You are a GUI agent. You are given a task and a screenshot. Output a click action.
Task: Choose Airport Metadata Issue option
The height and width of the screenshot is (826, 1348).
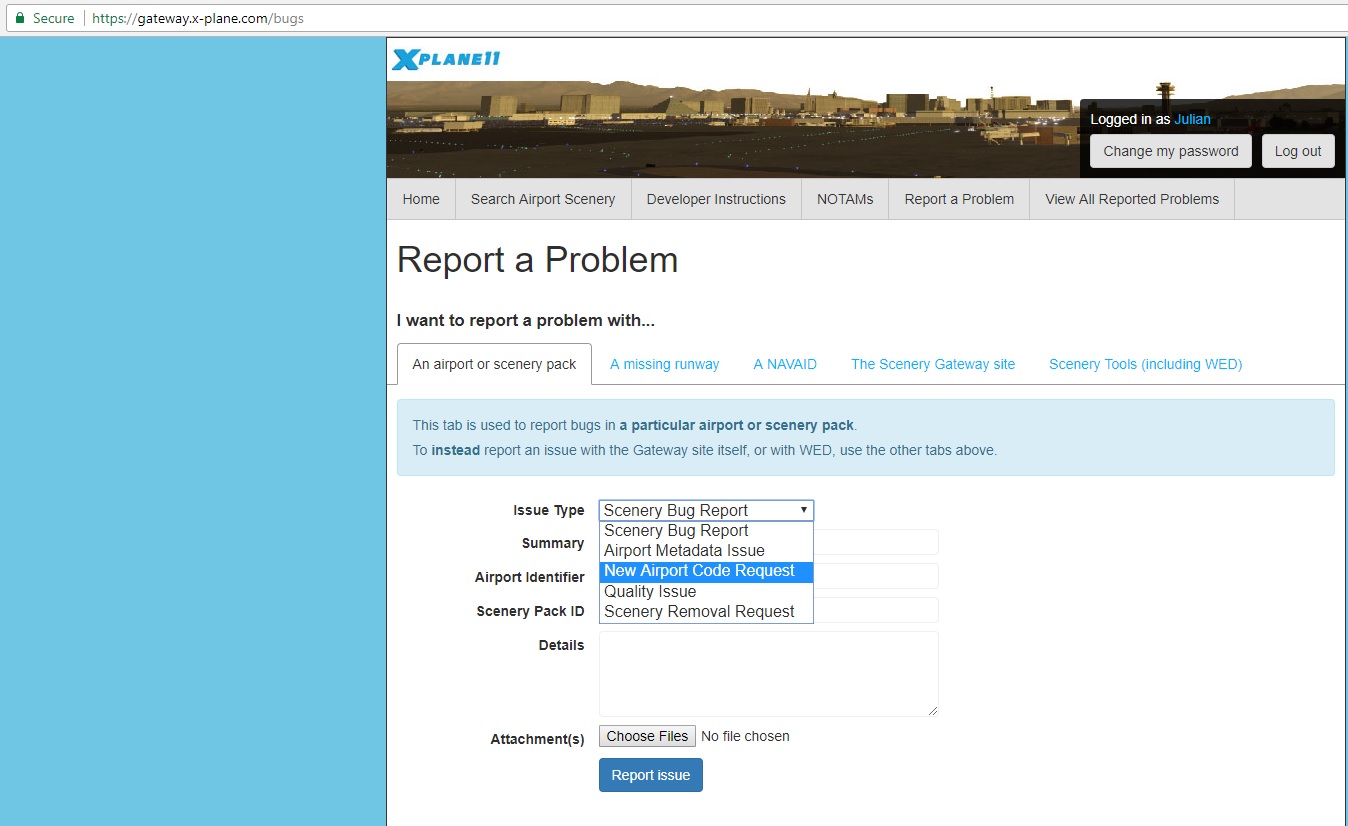click(x=684, y=551)
